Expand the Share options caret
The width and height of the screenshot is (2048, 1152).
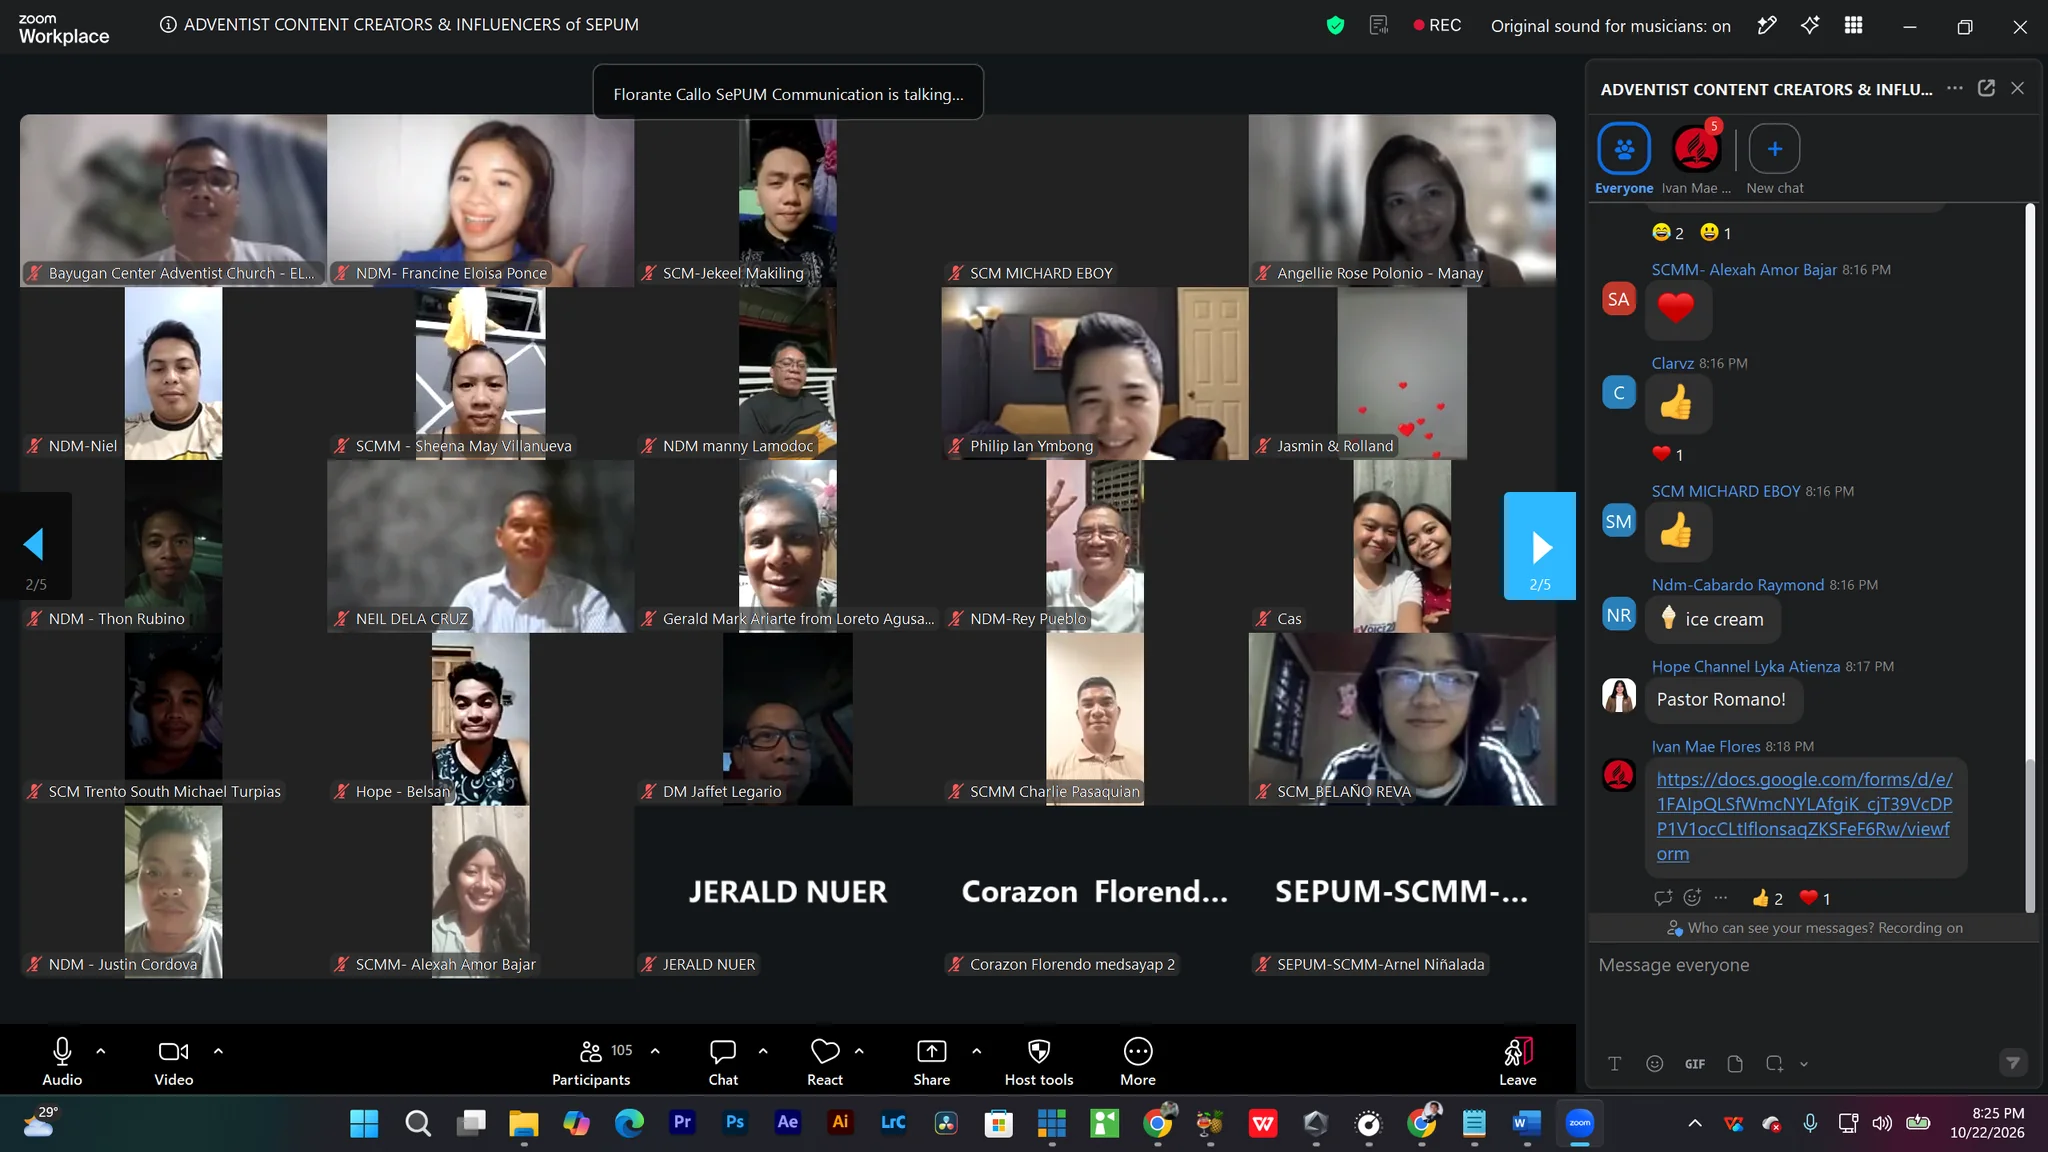(x=977, y=1051)
